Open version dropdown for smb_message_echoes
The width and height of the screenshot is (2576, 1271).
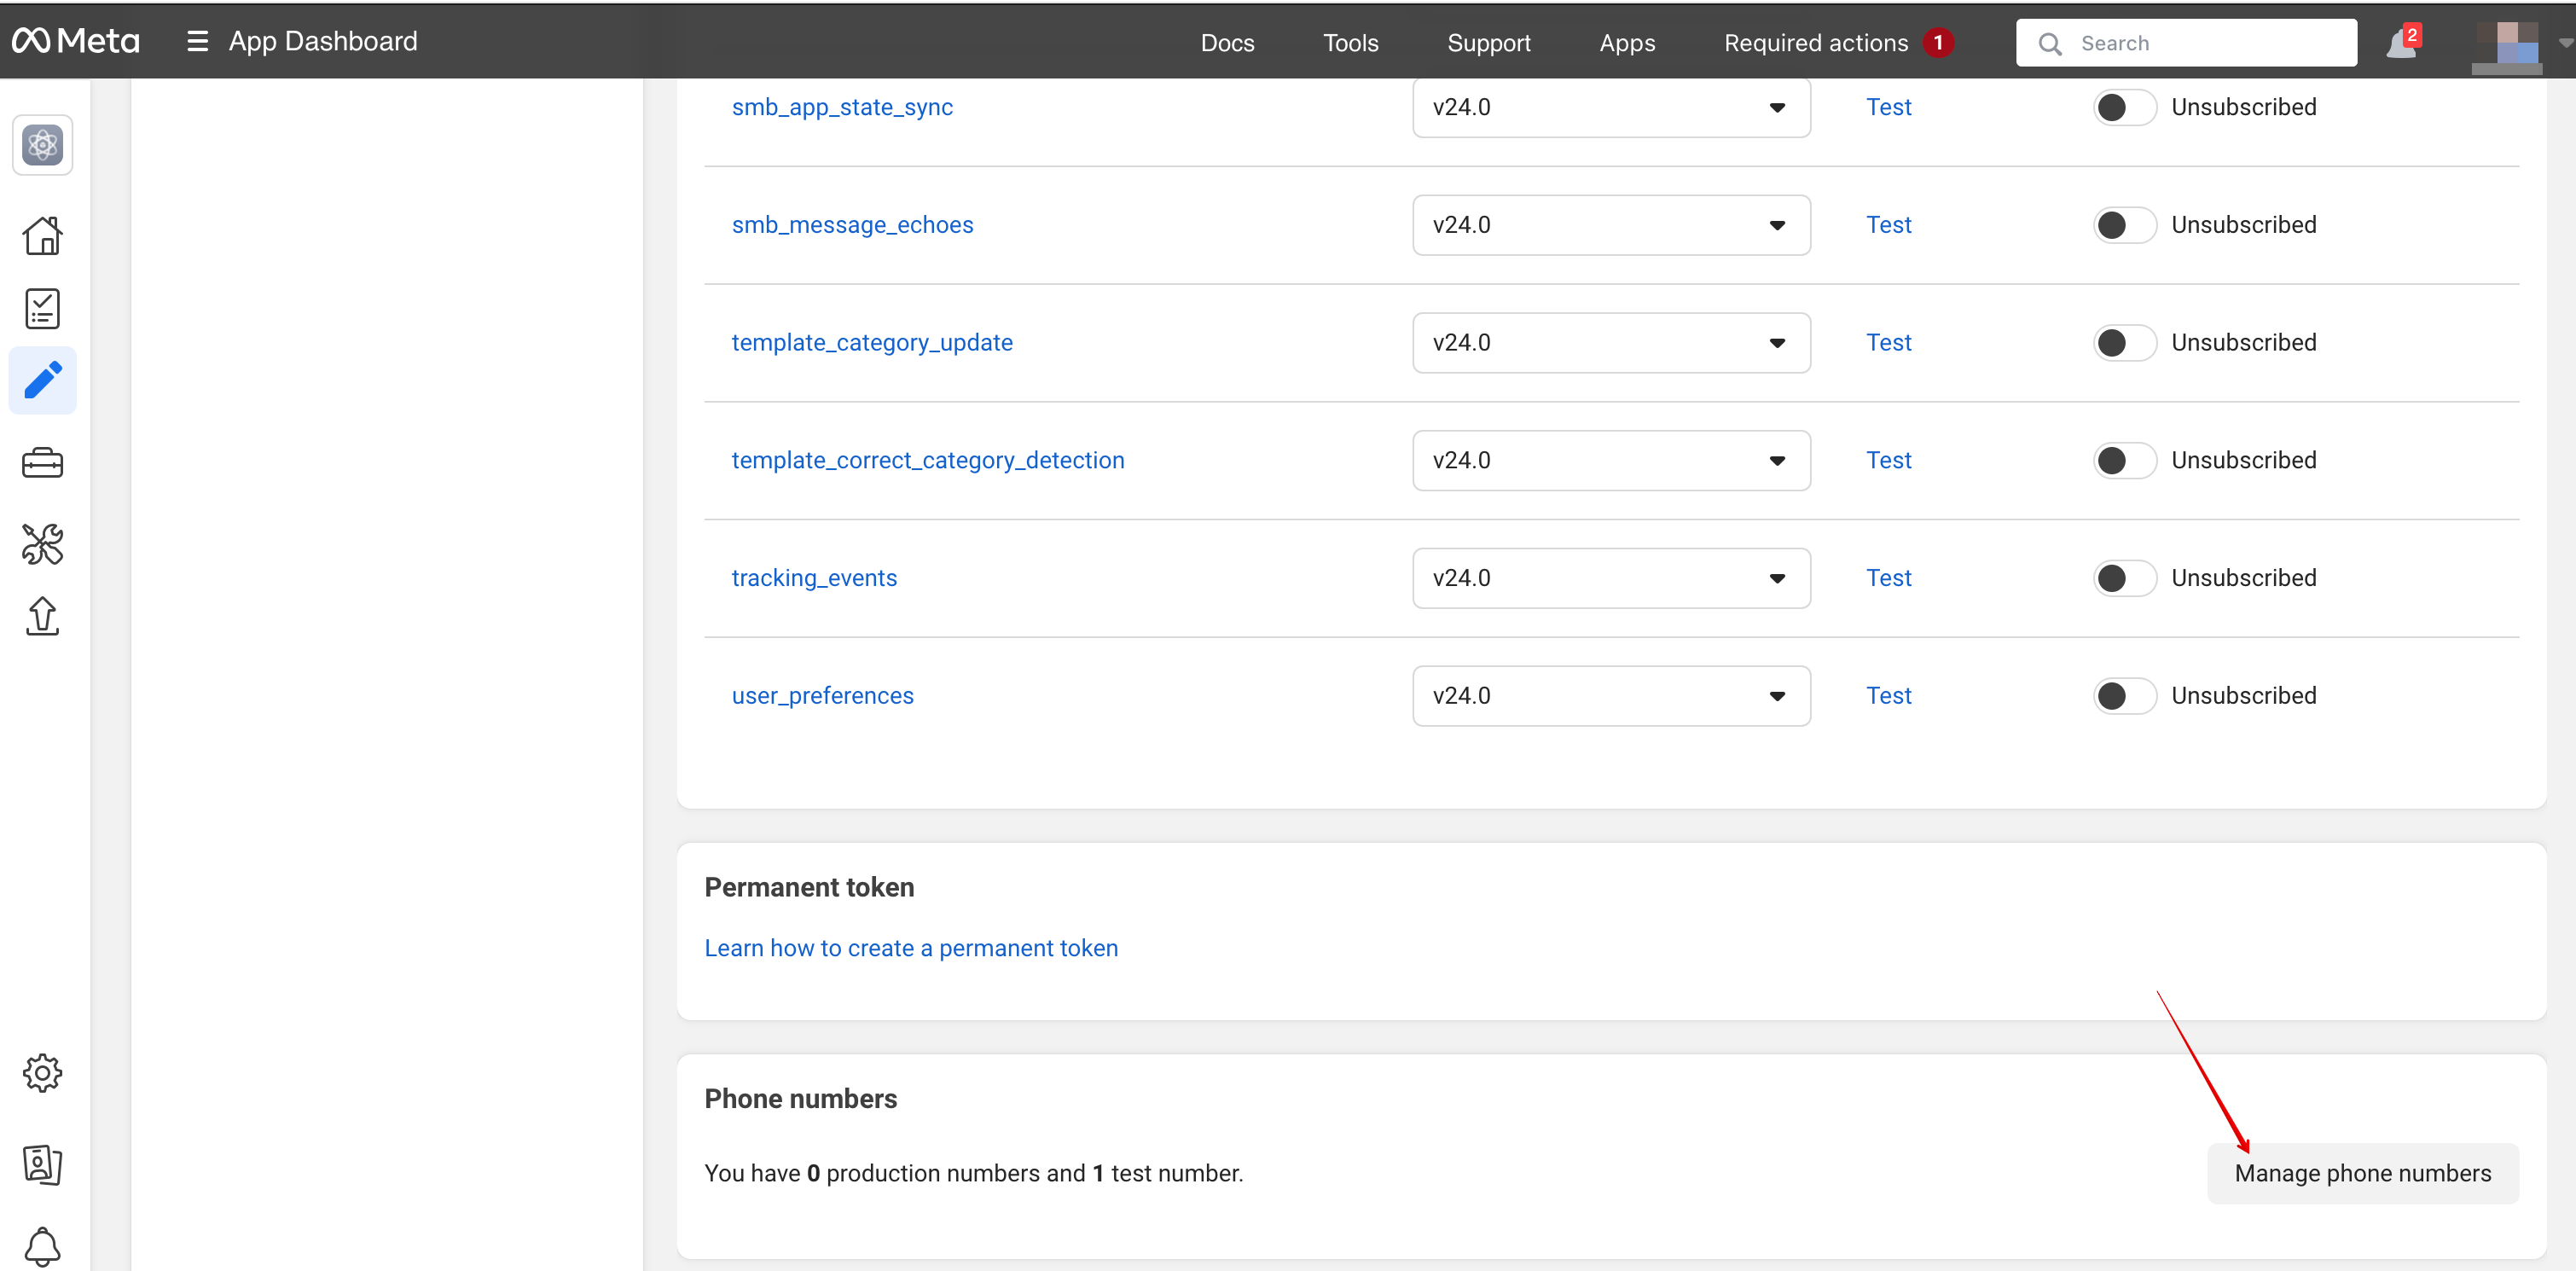(x=1610, y=225)
